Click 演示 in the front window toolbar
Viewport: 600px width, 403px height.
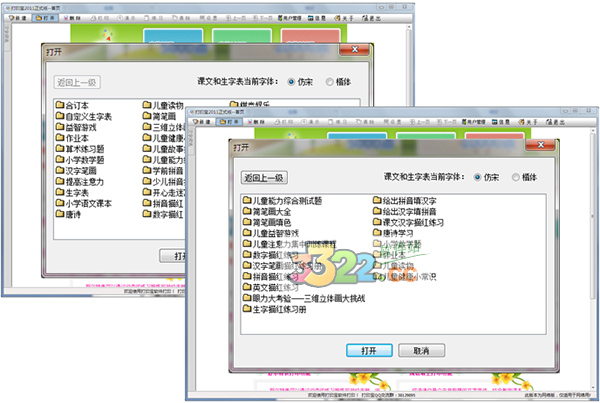311,122
